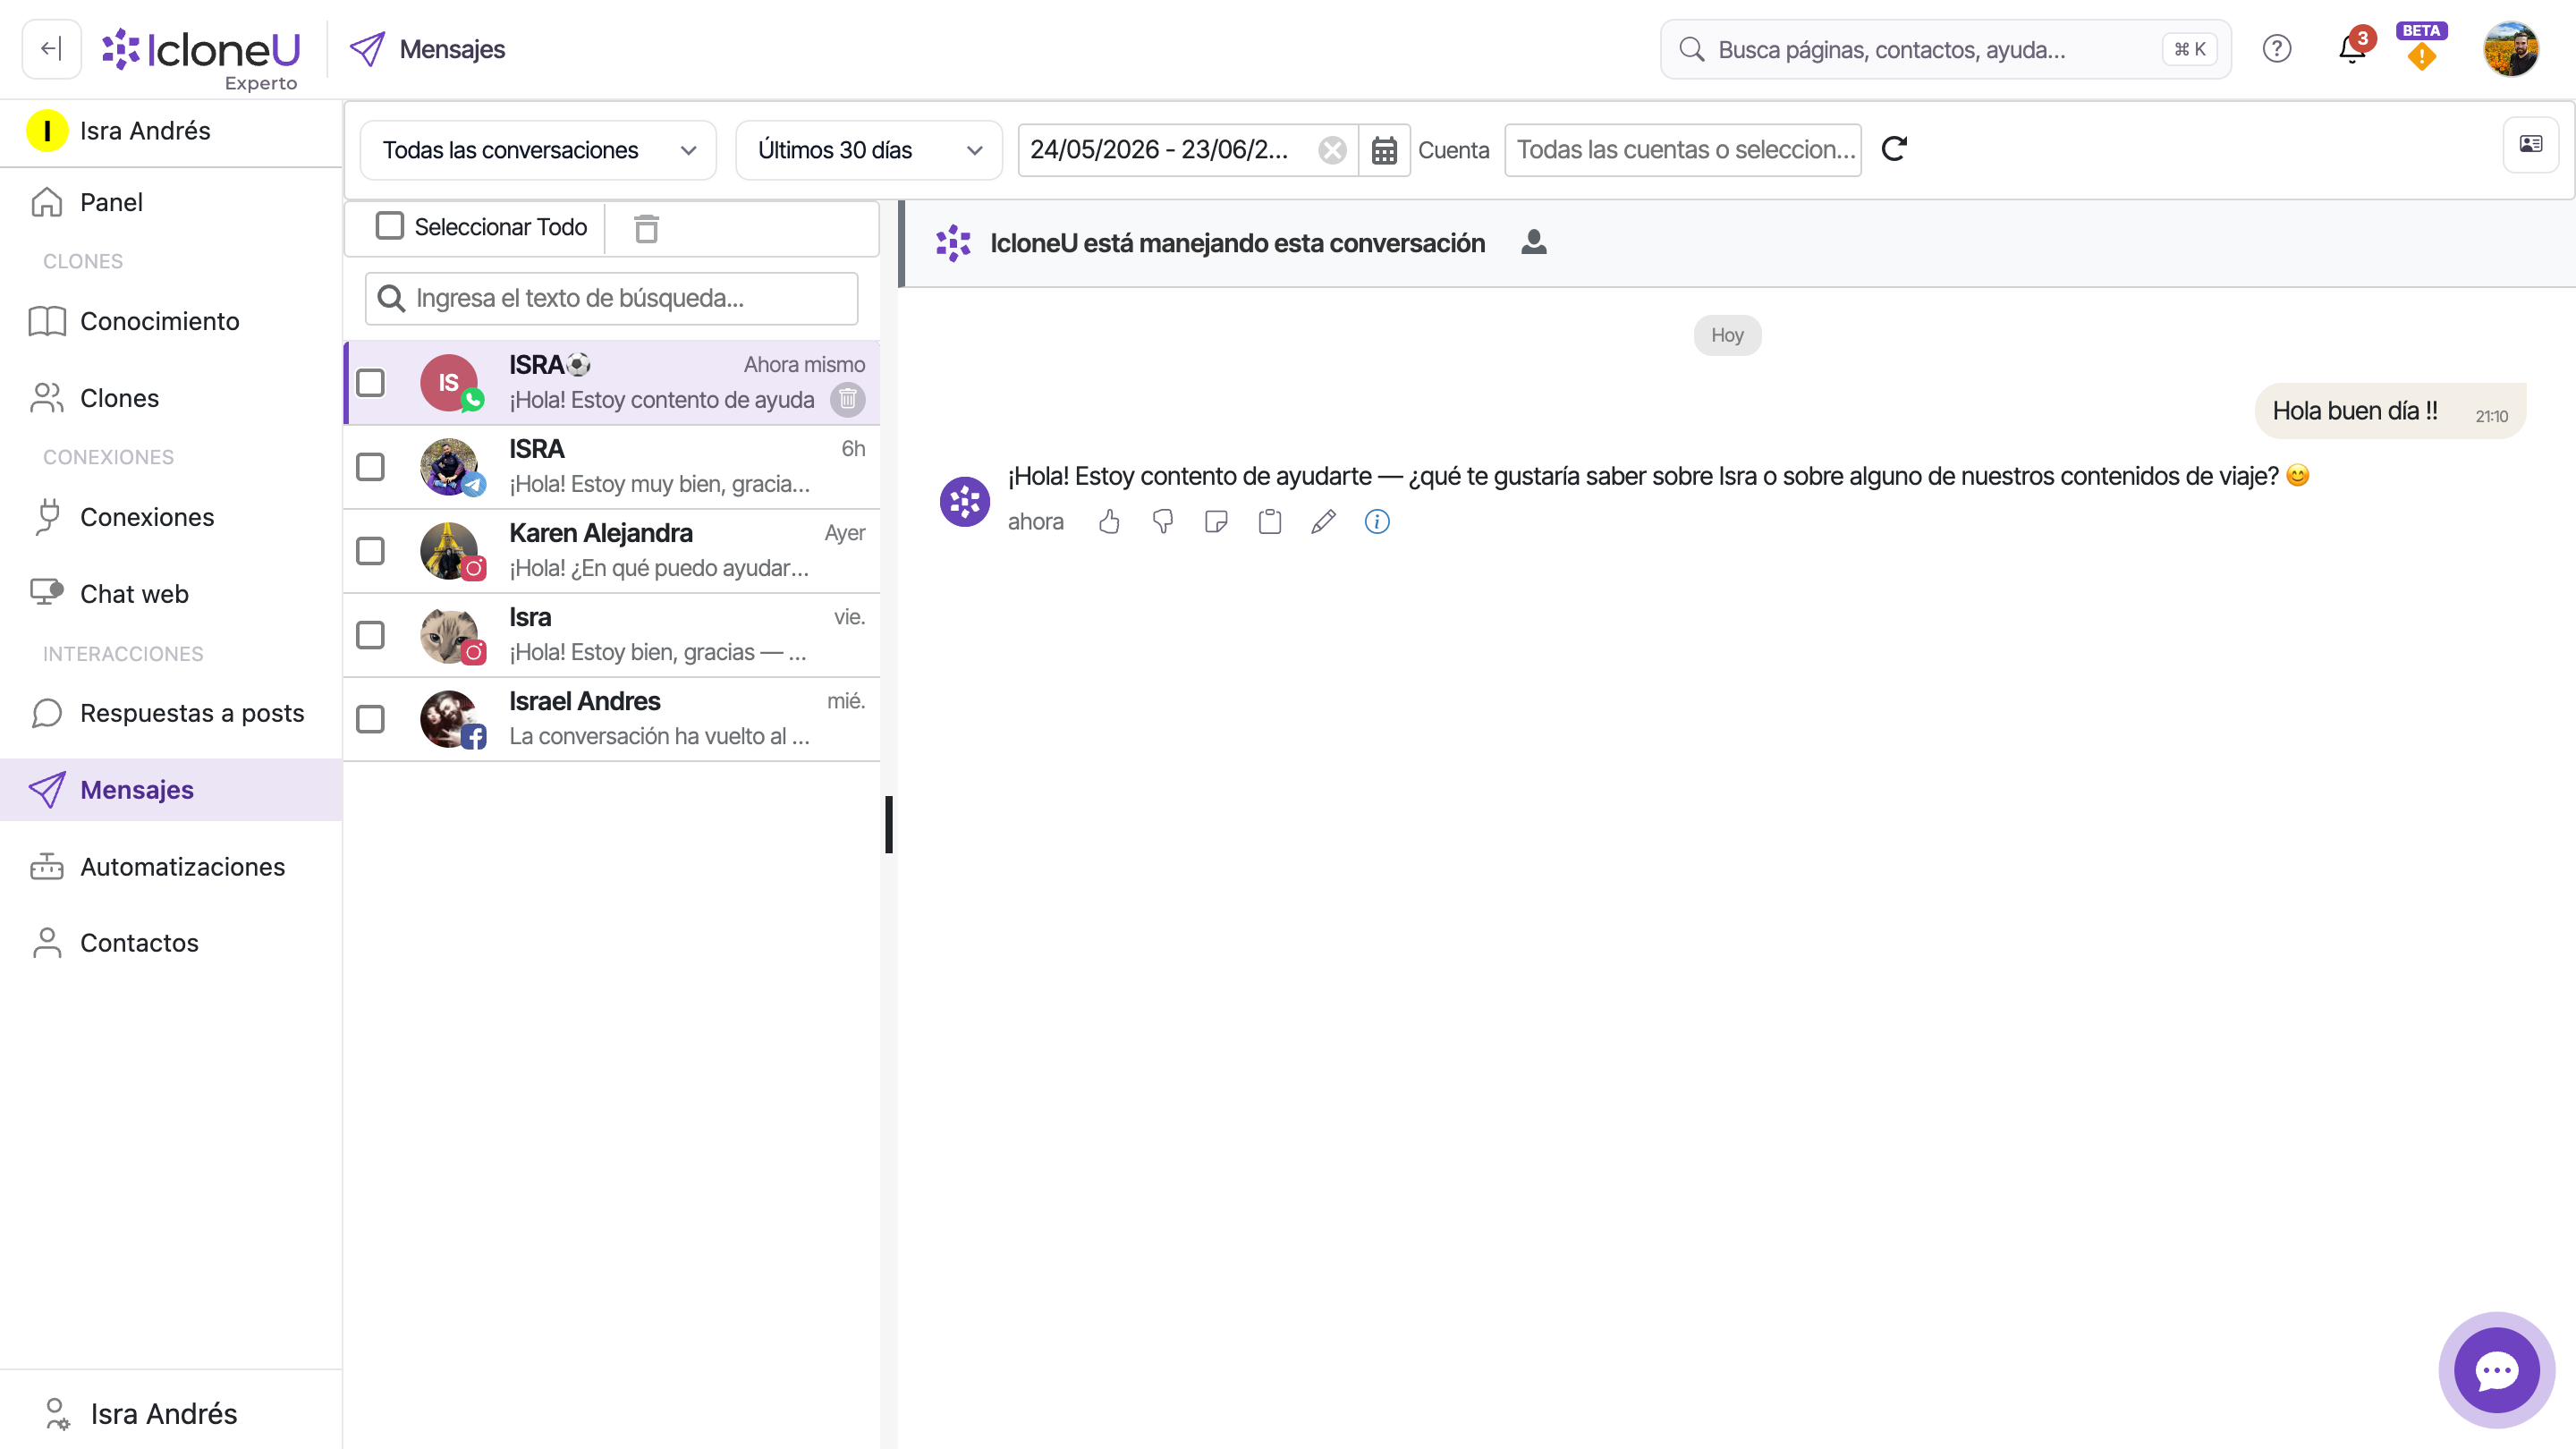Tick checkbox for Karen Alejandra conversation

(x=370, y=551)
